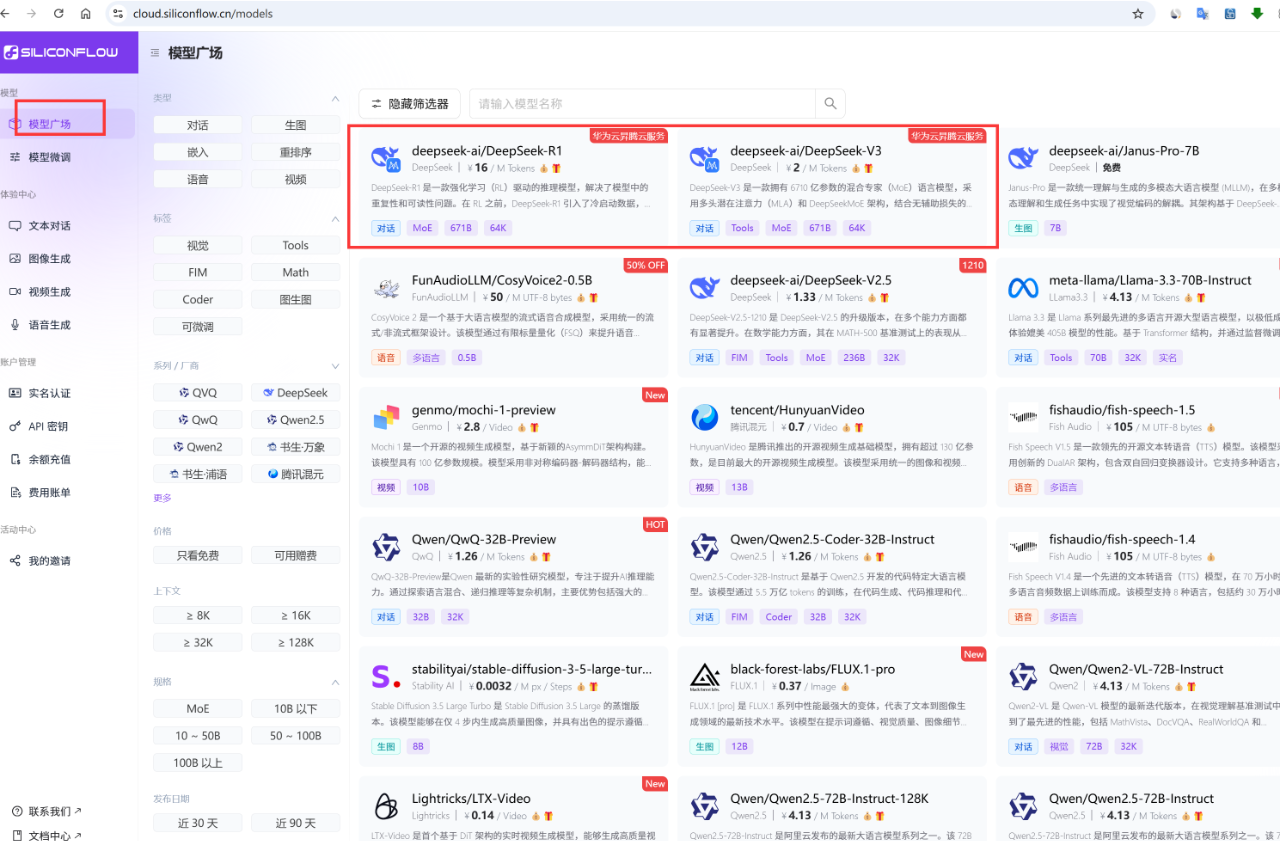
Task: Click the Lightricks LTX-Video logo
Action: [386, 806]
